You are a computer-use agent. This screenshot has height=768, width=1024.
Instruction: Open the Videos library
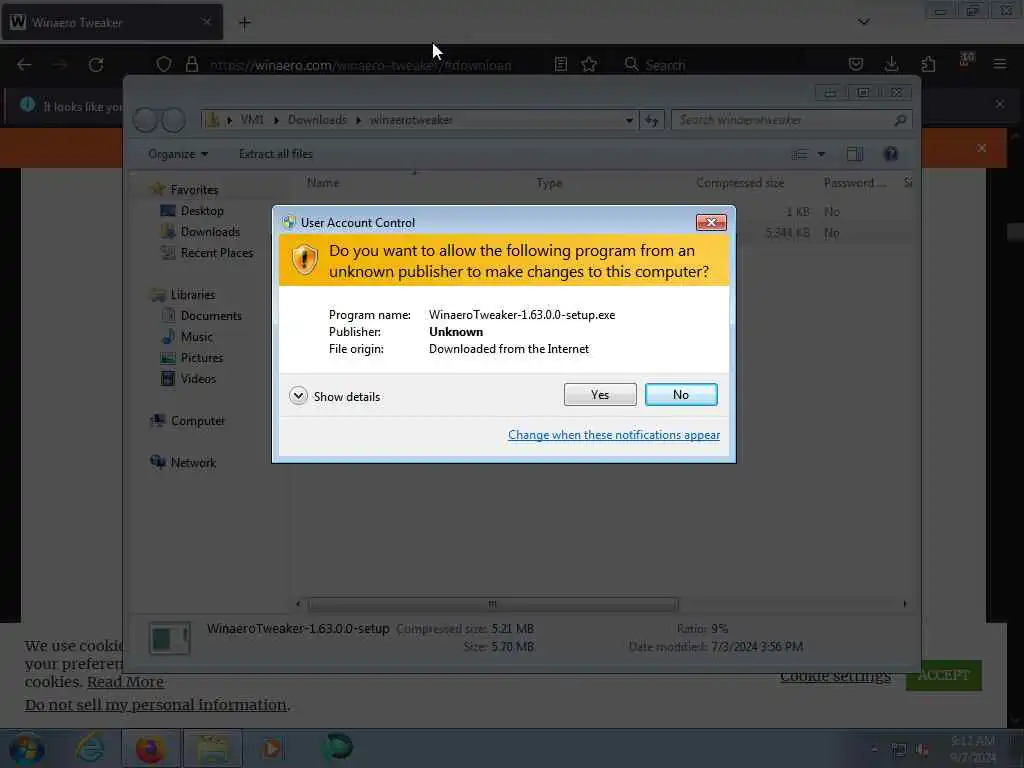click(198, 379)
